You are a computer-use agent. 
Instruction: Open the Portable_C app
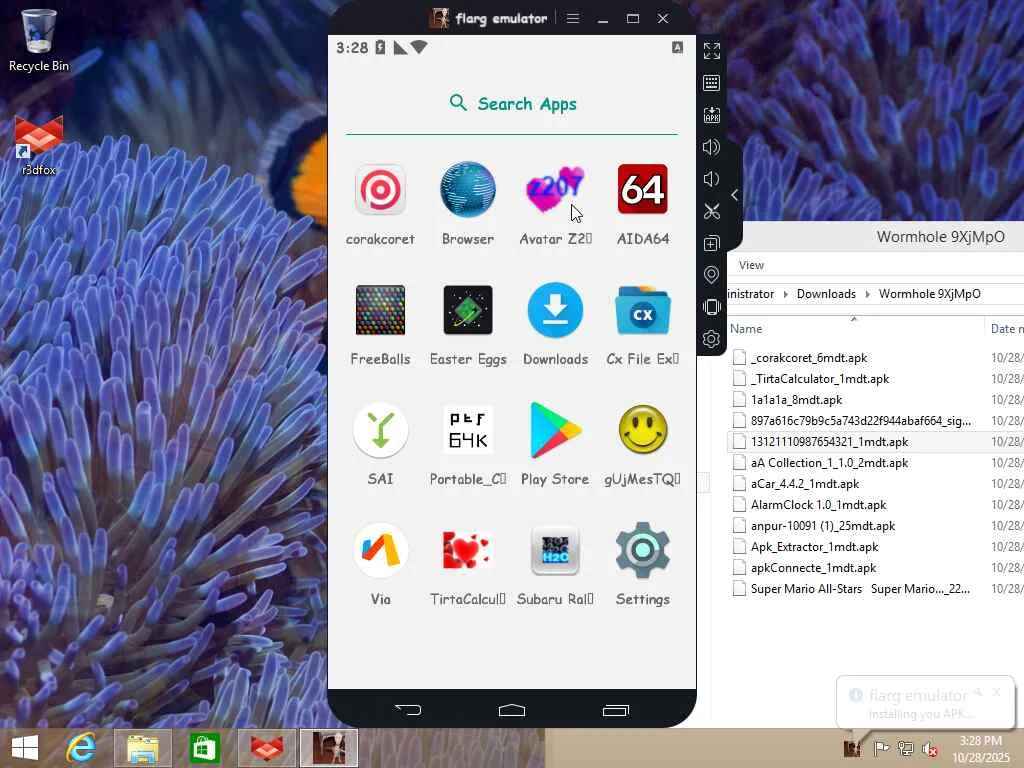tap(468, 430)
